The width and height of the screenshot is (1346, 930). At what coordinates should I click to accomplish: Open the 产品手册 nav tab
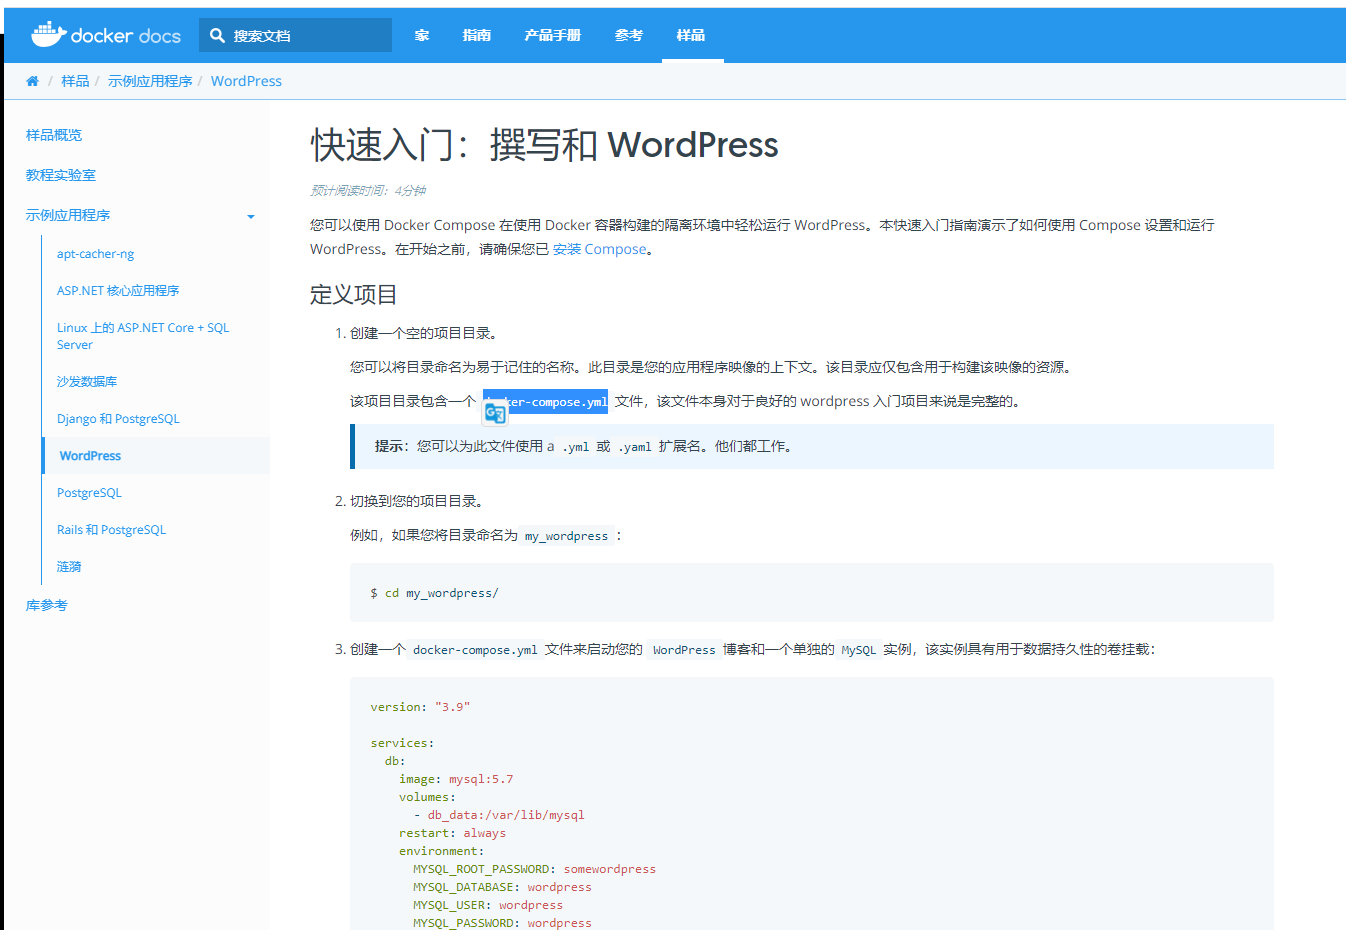(552, 35)
